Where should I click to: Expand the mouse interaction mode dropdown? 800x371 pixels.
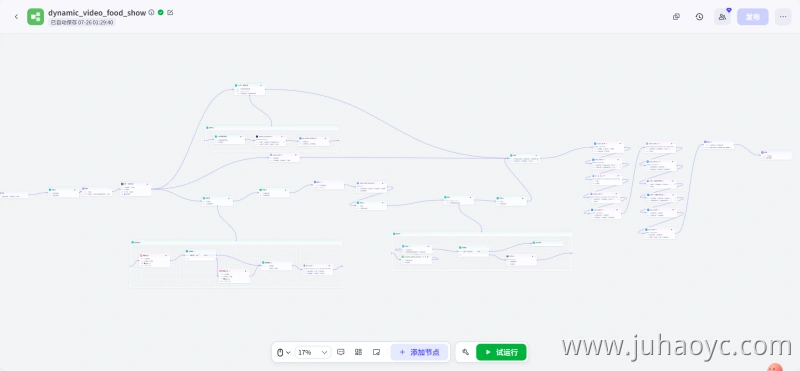pos(284,352)
